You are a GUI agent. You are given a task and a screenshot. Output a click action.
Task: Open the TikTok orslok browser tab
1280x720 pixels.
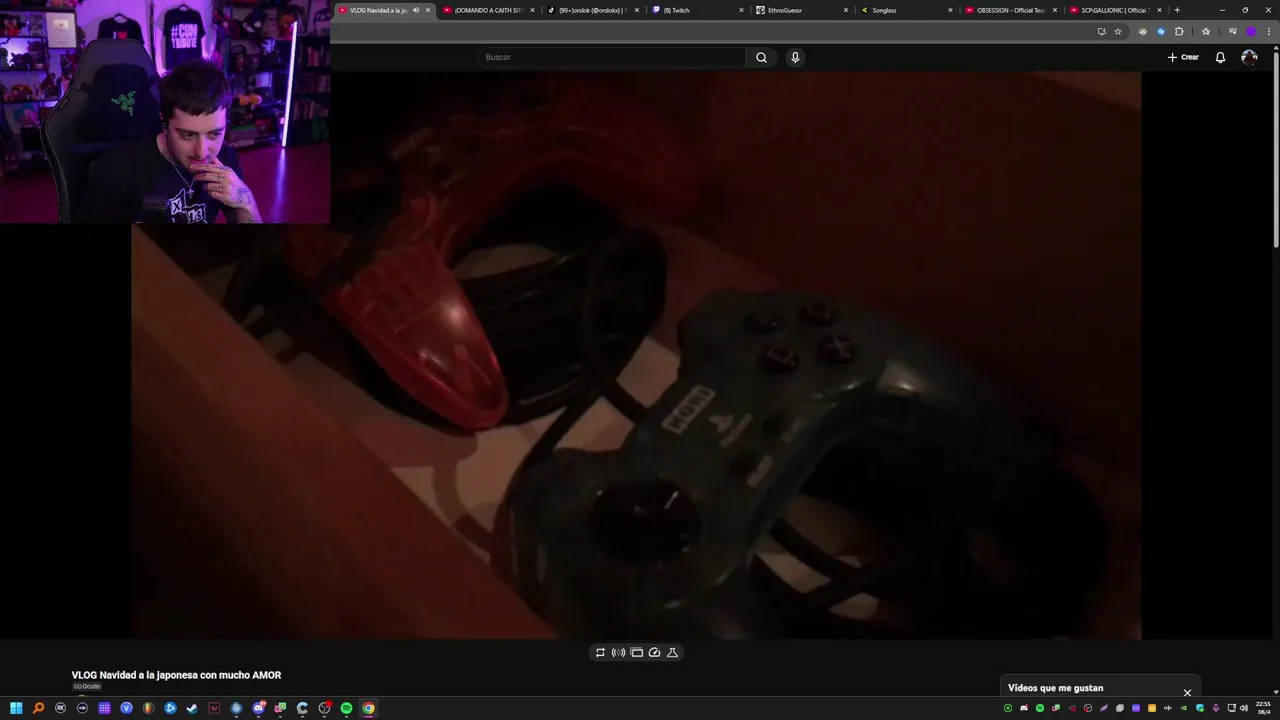point(592,10)
